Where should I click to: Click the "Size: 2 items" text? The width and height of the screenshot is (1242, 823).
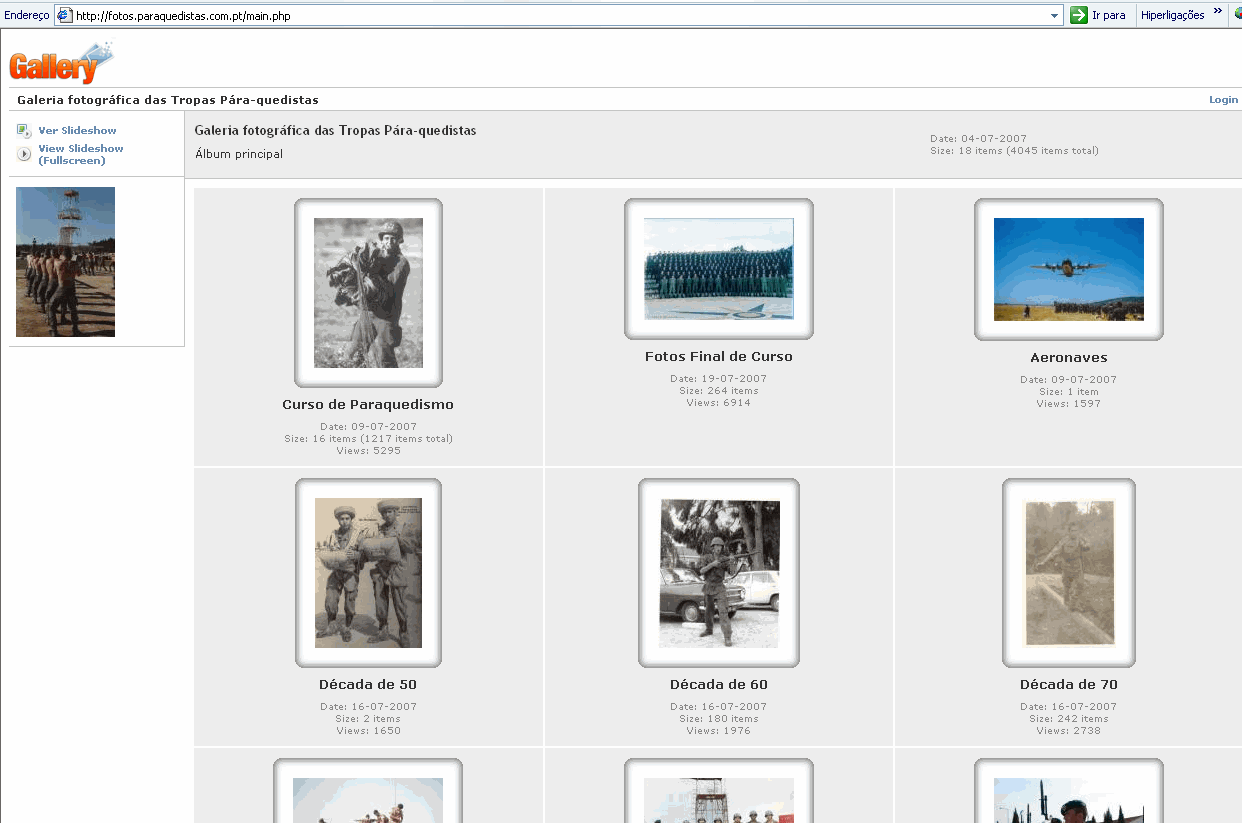pos(368,719)
